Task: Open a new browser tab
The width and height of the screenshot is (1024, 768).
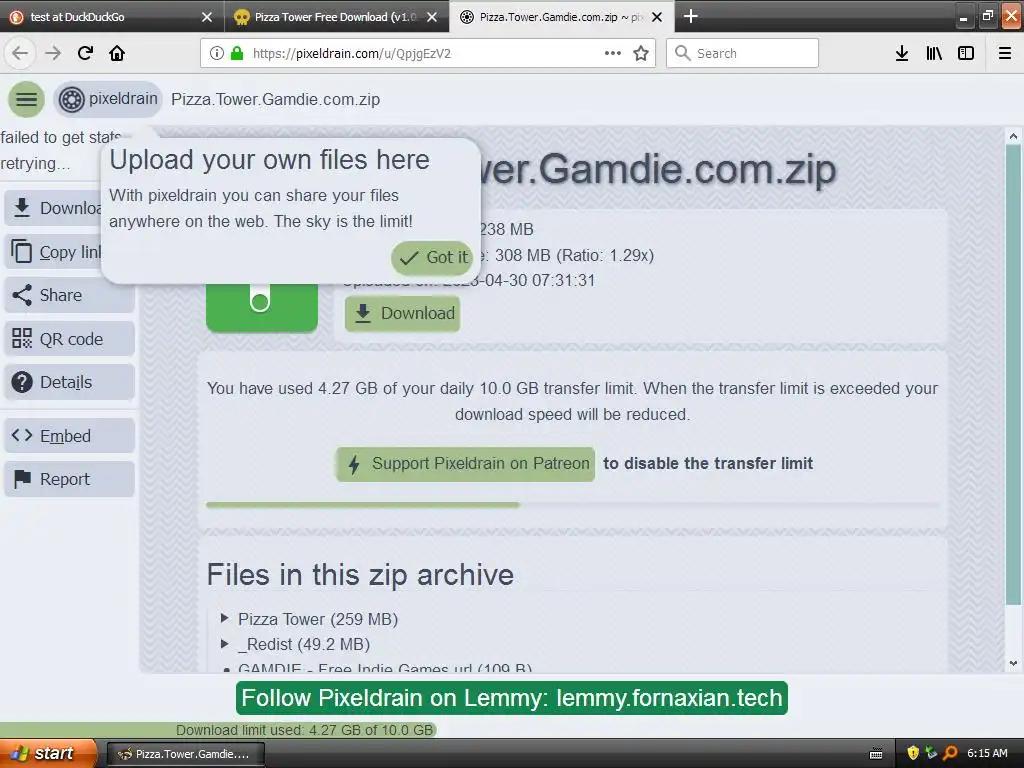Action: pyautogui.click(x=690, y=16)
